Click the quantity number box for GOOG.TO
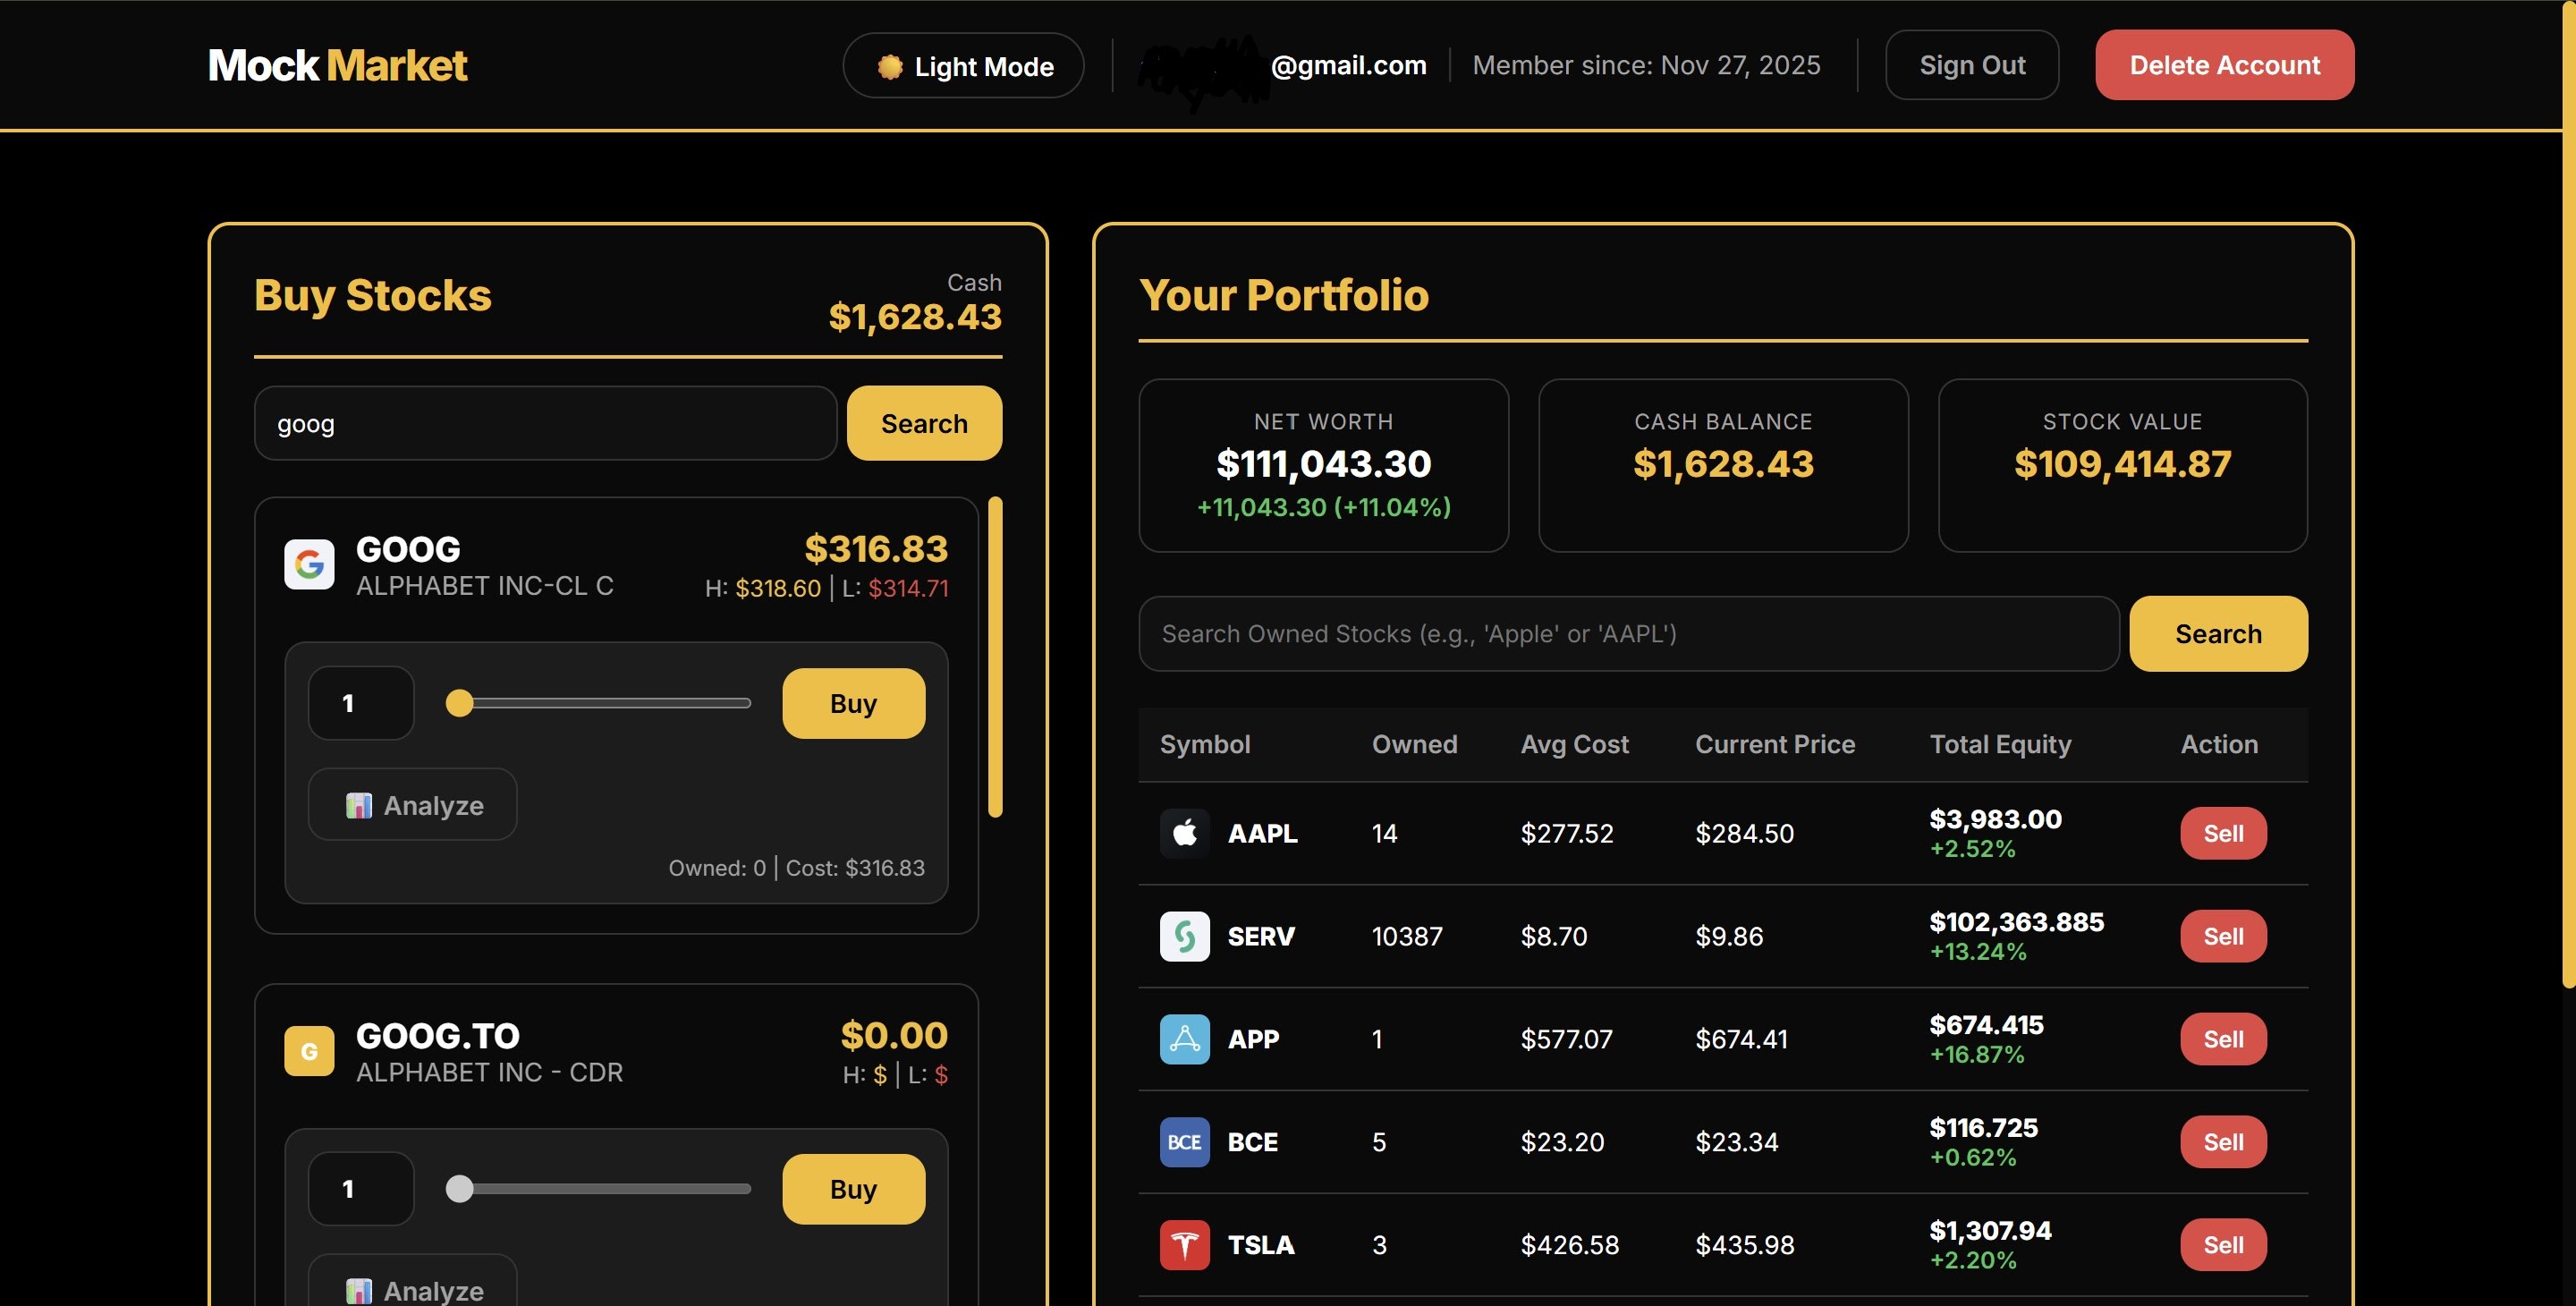The height and width of the screenshot is (1306, 2576). [x=360, y=1188]
